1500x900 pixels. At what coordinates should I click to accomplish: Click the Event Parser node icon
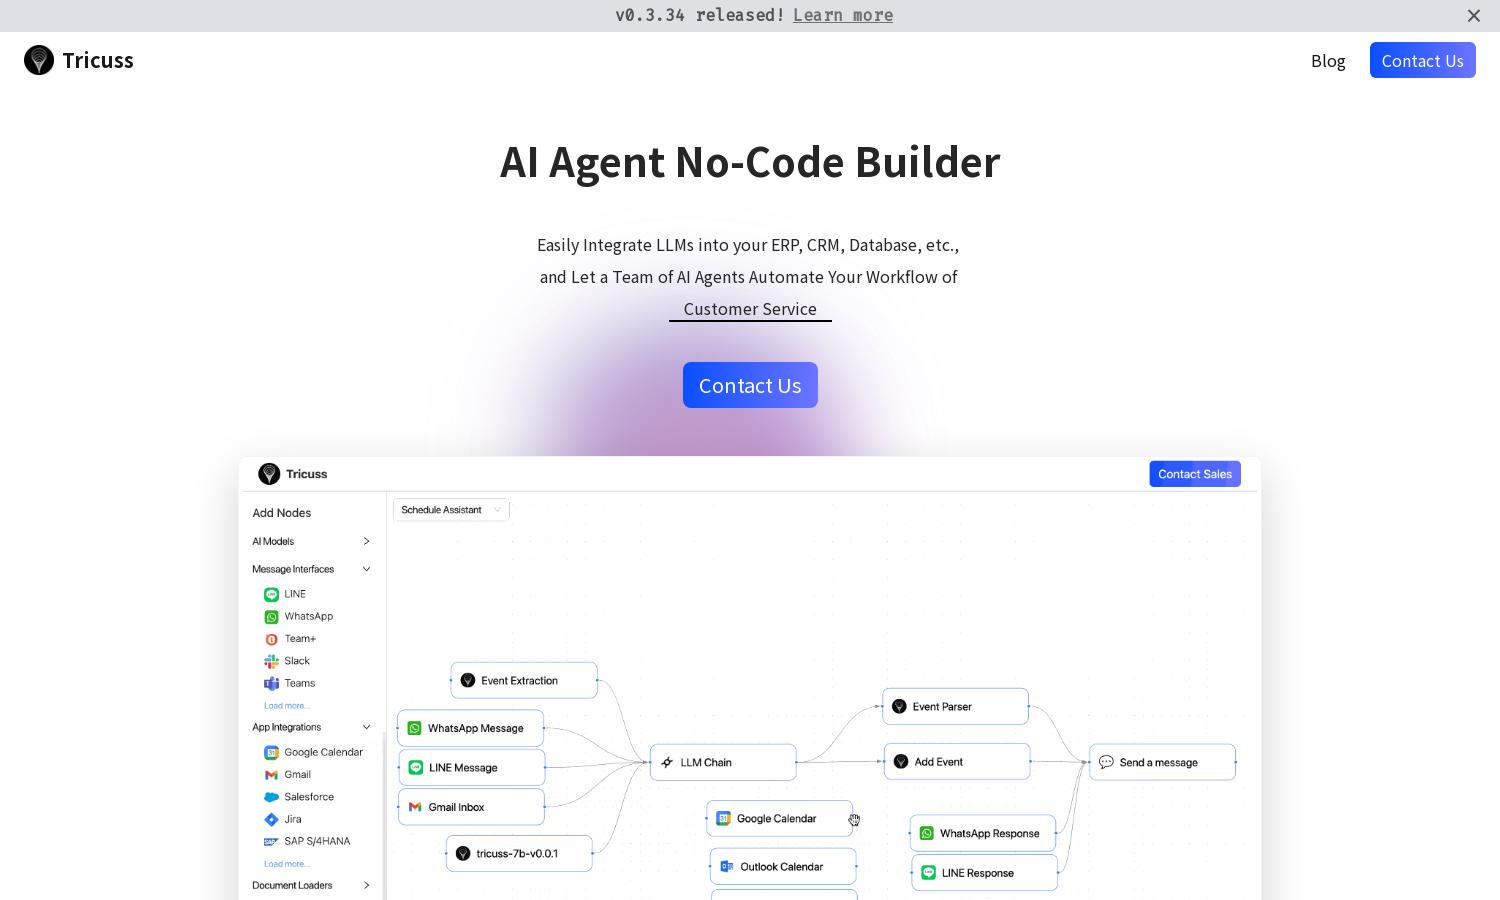point(899,706)
